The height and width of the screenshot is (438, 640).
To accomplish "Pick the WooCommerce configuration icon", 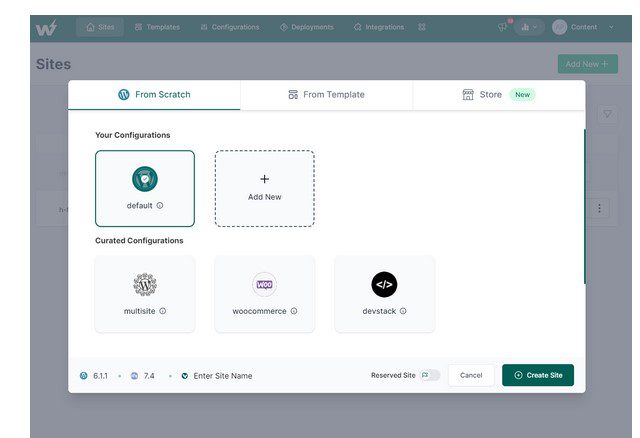I will [x=264, y=284].
